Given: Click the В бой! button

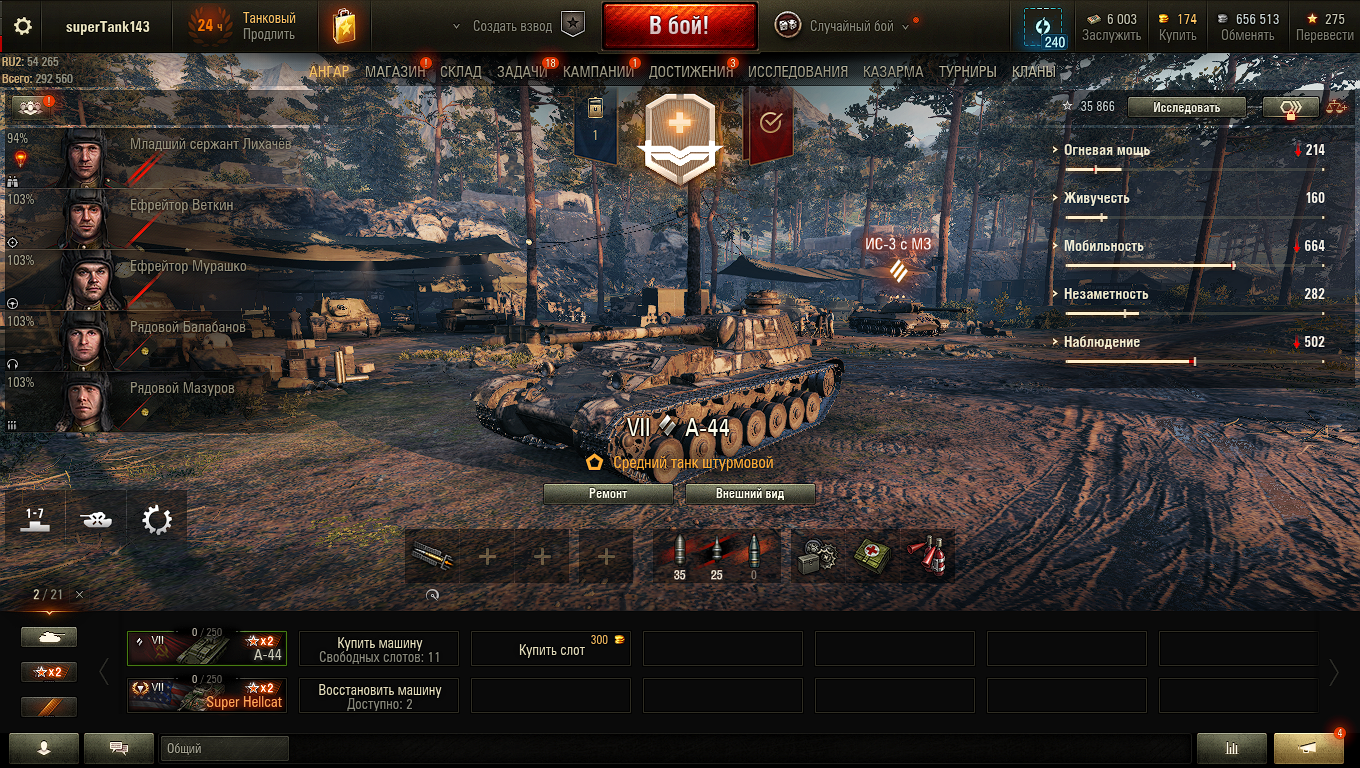Looking at the screenshot, I should click(x=679, y=26).
